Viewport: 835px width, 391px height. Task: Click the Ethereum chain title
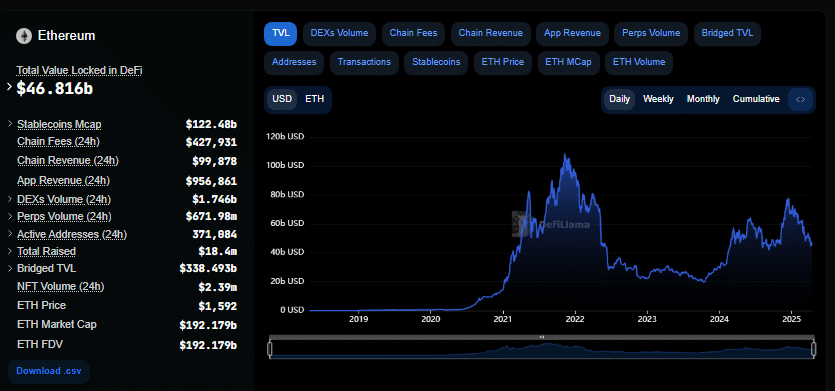click(67, 36)
